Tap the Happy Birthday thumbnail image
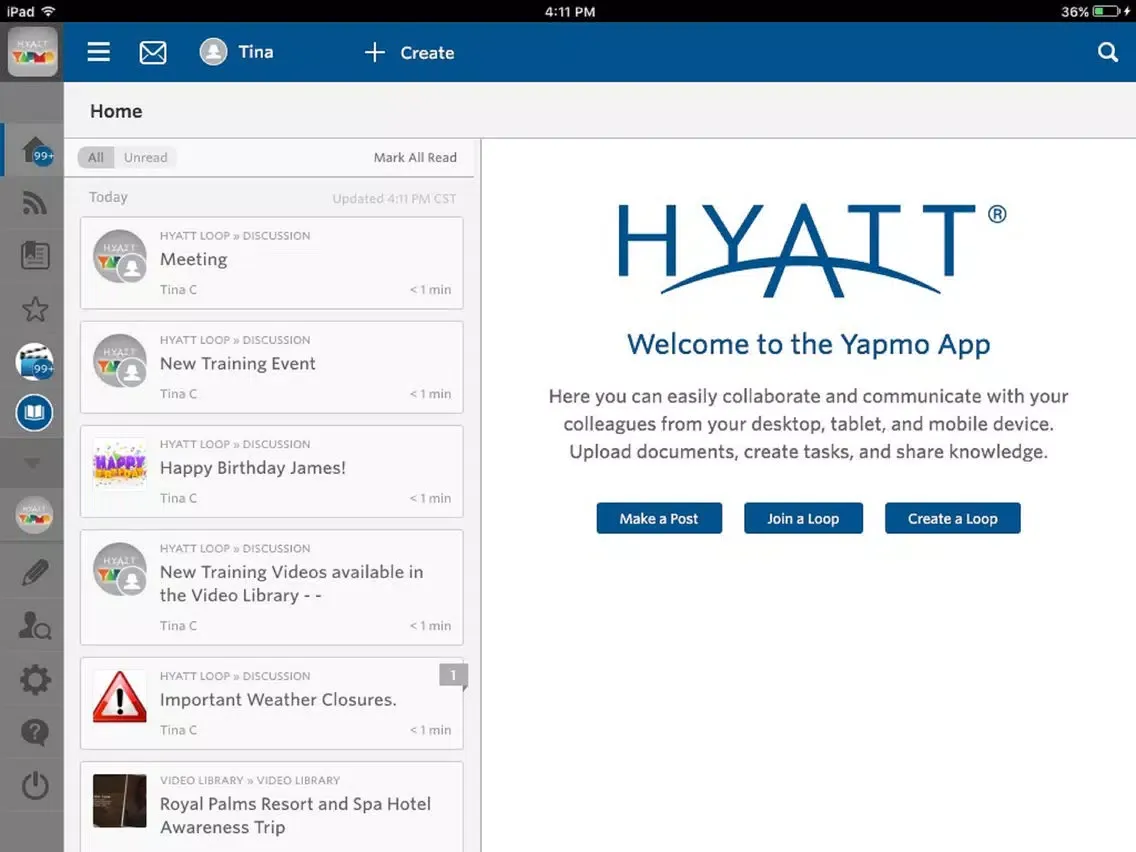This screenshot has height=852, width=1136. pyautogui.click(x=120, y=465)
